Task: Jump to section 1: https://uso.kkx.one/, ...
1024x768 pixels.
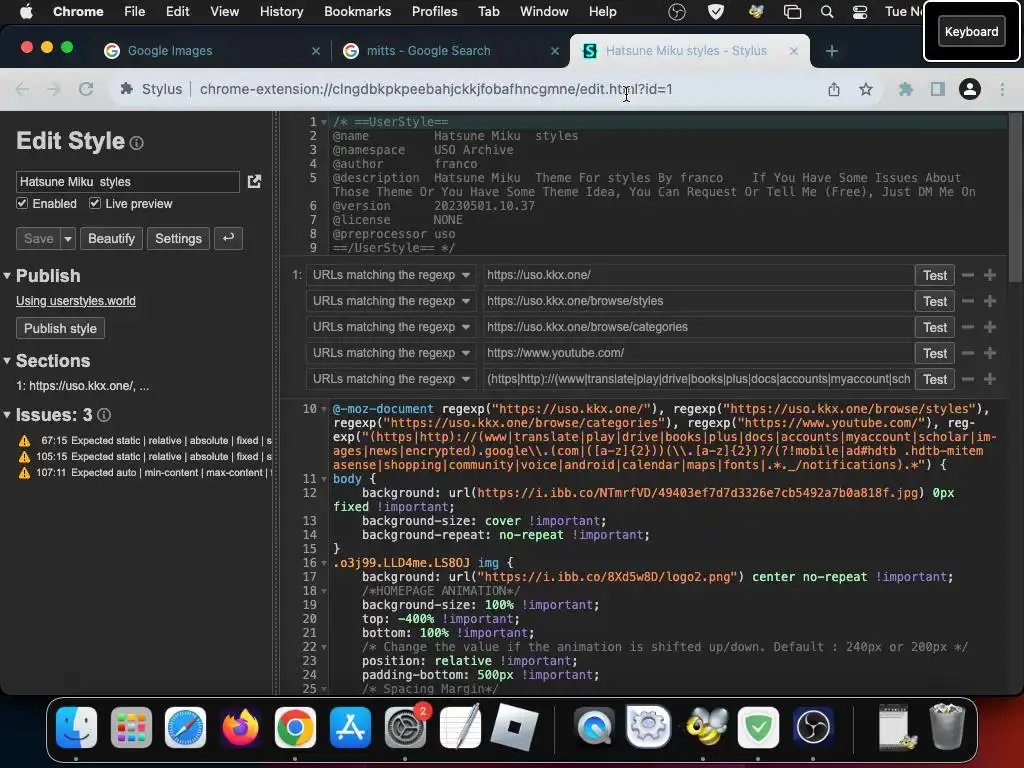Action: [82, 386]
